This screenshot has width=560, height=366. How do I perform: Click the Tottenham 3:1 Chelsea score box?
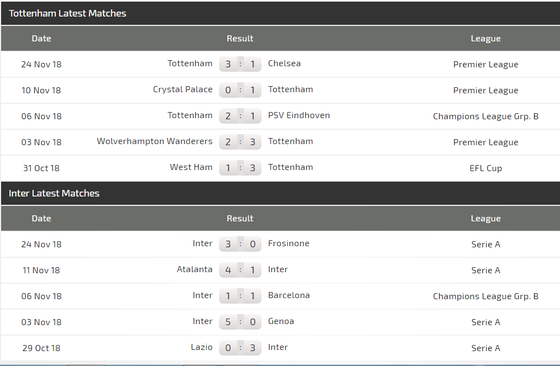click(240, 64)
